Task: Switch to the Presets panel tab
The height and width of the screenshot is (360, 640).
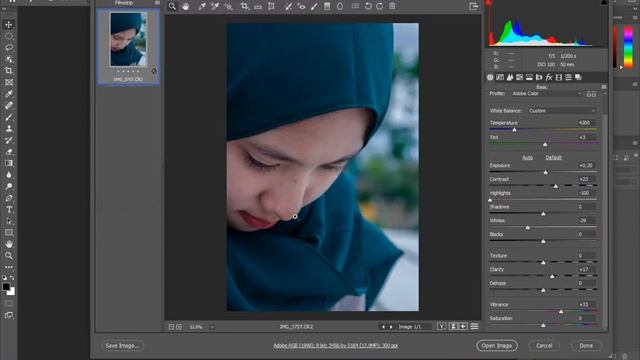Action: click(569, 77)
